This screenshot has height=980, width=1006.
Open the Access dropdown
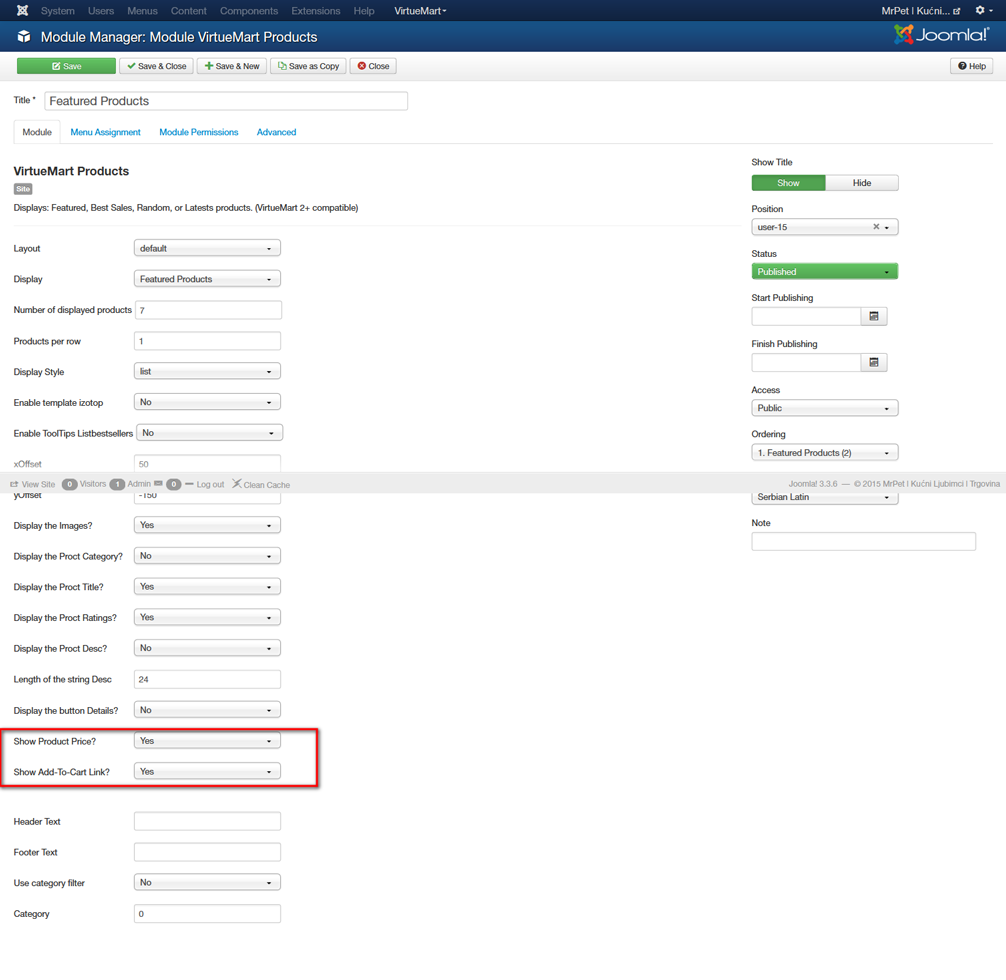824,408
